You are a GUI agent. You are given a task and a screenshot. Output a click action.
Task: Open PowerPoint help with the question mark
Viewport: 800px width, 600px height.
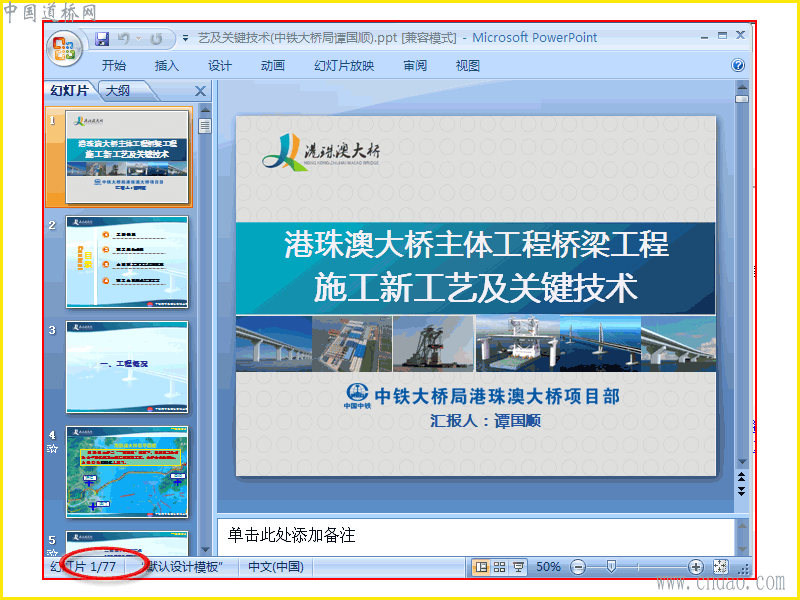(x=738, y=65)
